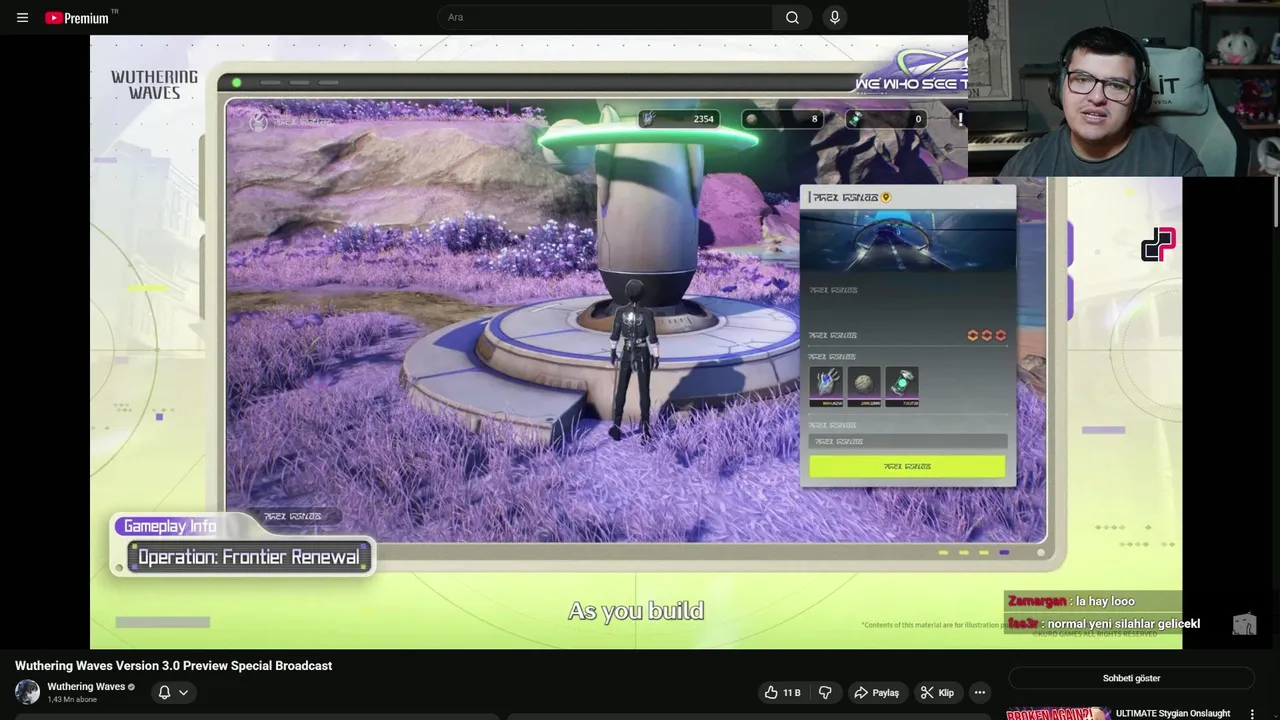1280x720 pixels.
Task: Click the currency counter showing 0
Action: pyautogui.click(x=886, y=119)
